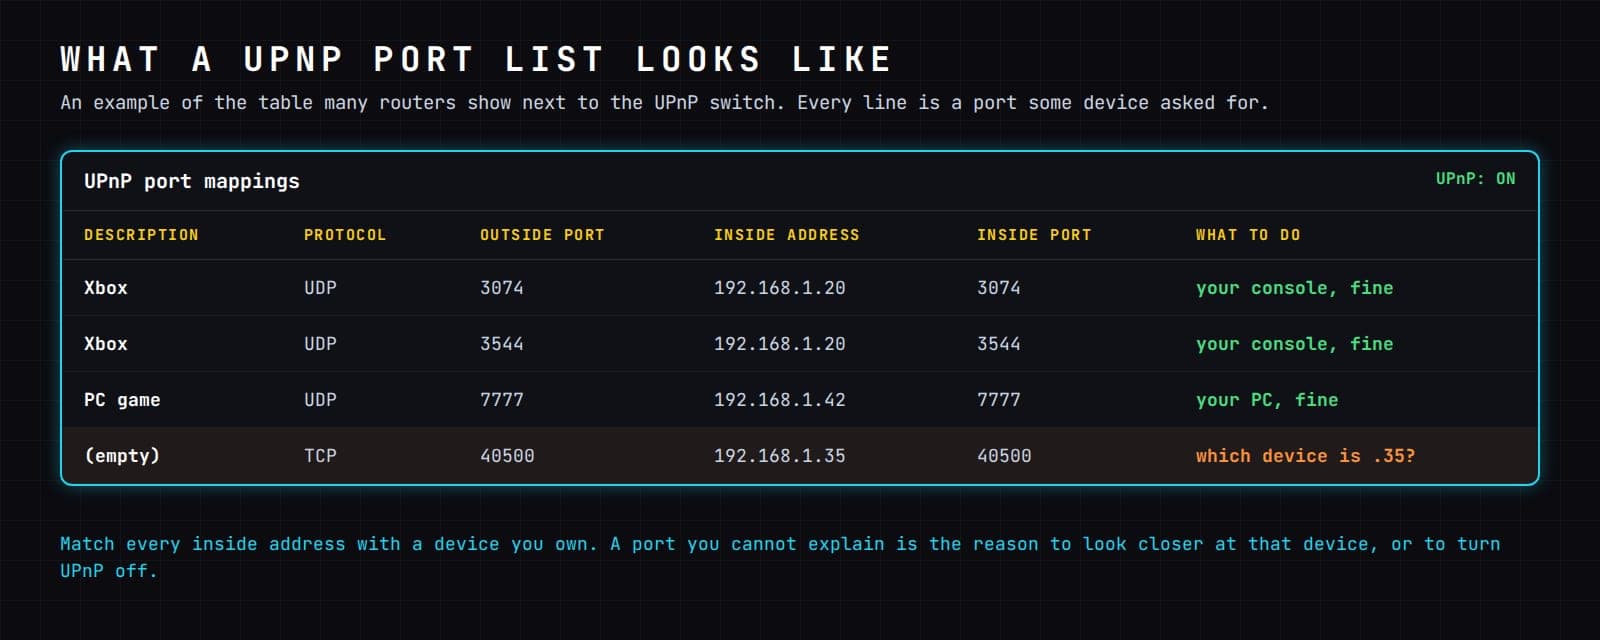Select the inside address "192.168.1.35"

pyautogui.click(x=780, y=456)
